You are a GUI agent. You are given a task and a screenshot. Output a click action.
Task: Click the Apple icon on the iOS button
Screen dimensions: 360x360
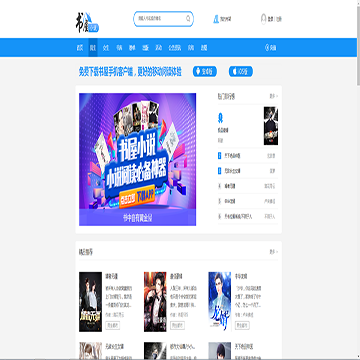coord(234,71)
